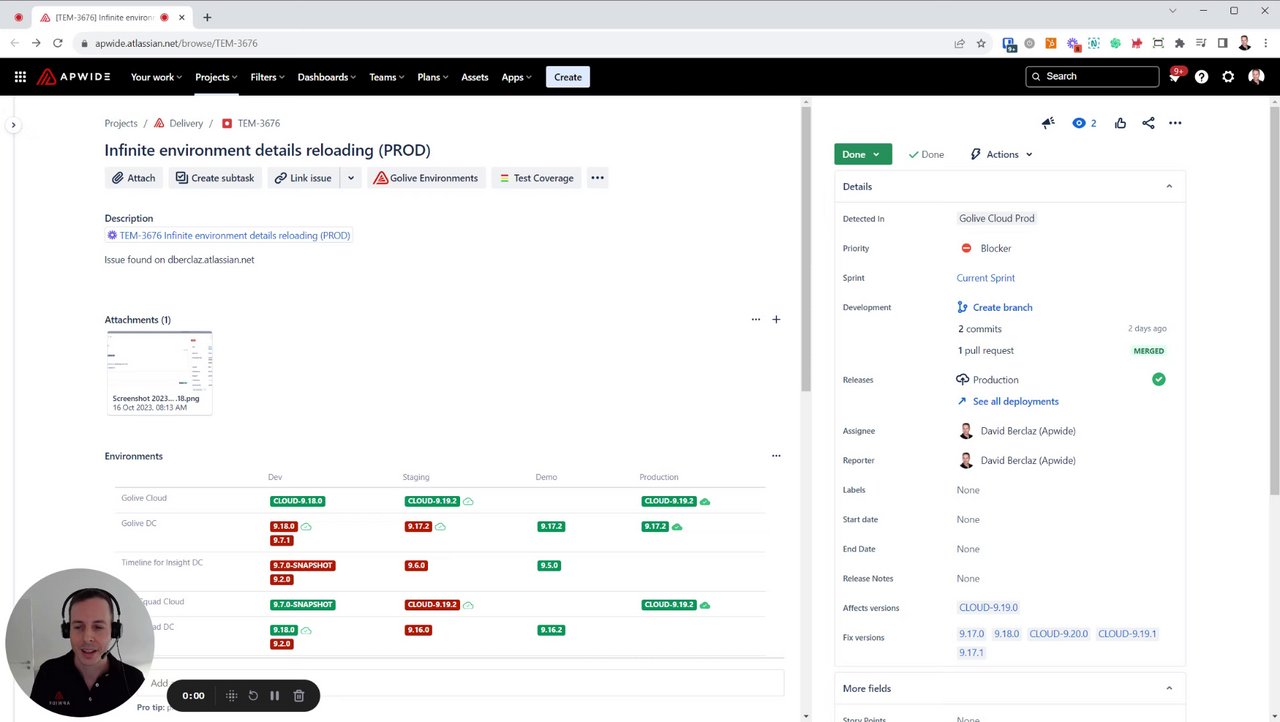Click the Create button
The width and height of the screenshot is (1280, 722).
click(568, 77)
